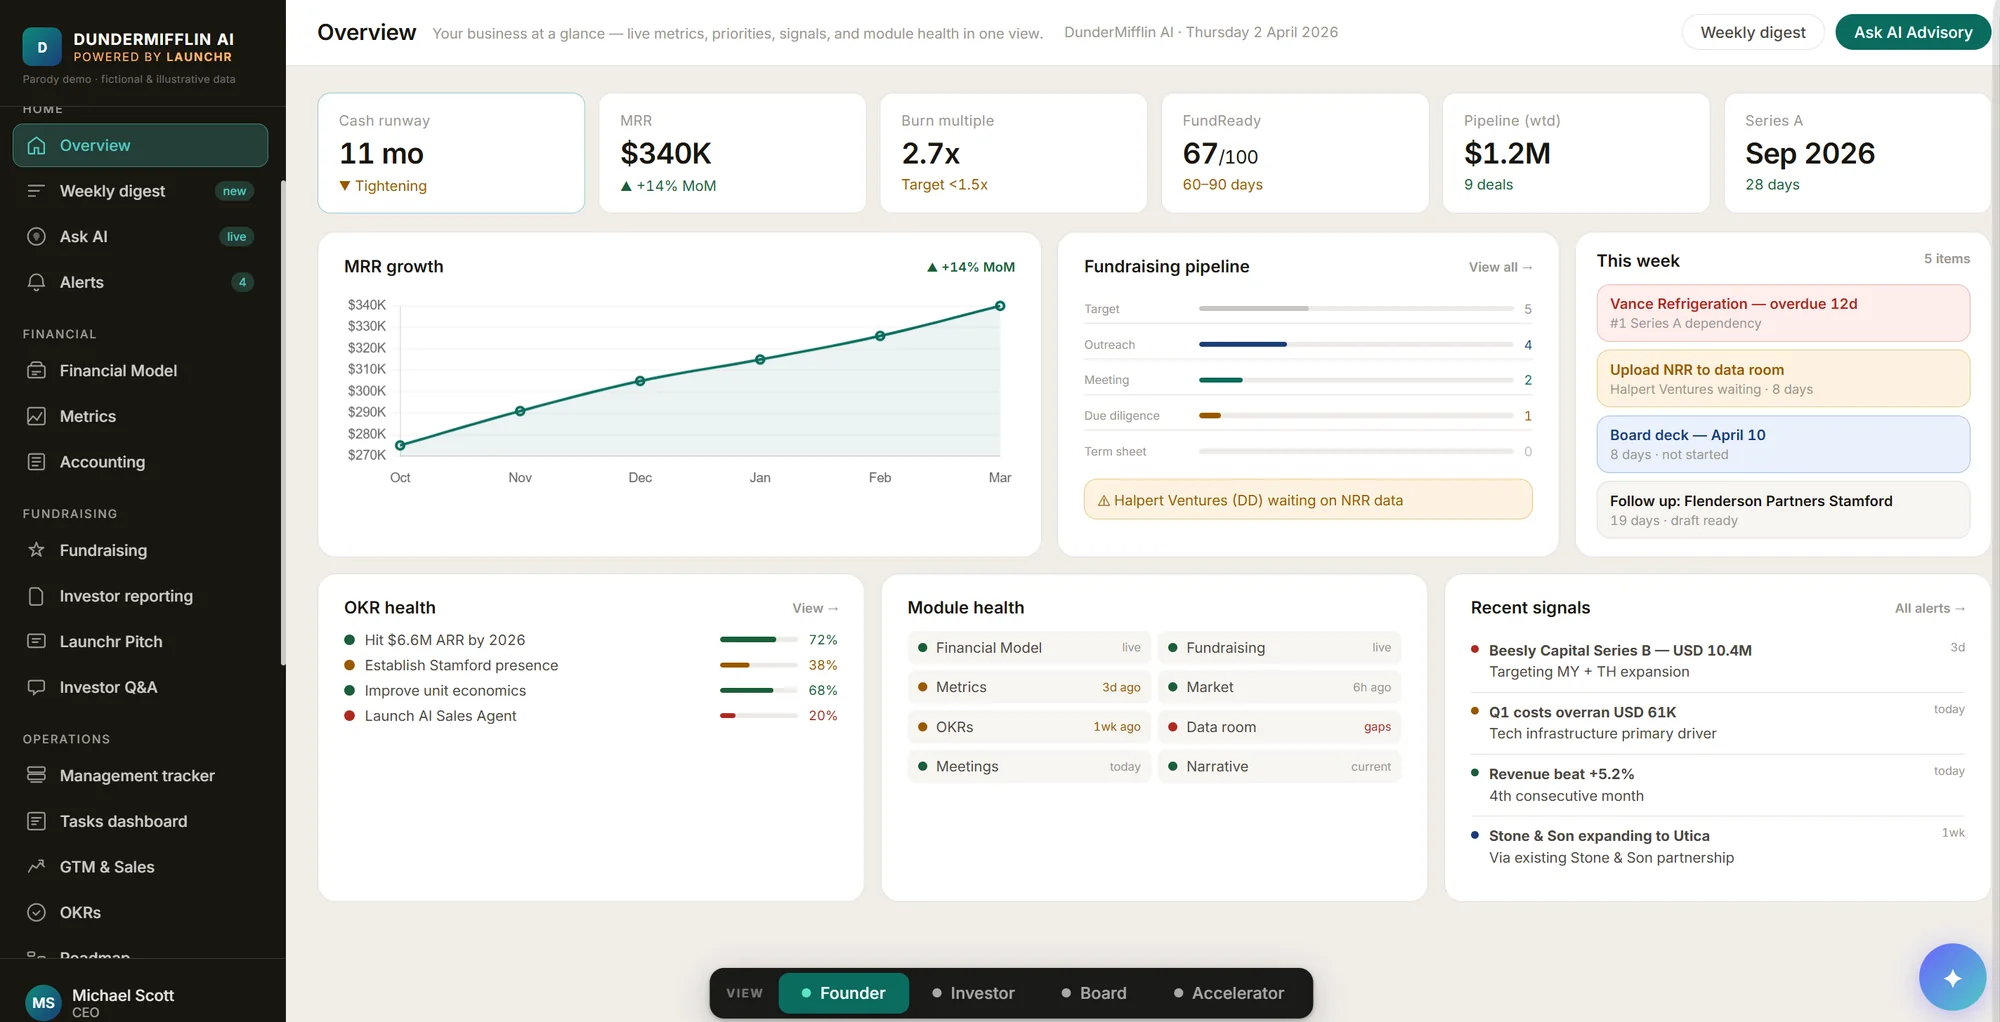The height and width of the screenshot is (1022, 2000).
Task: Select Launch AI Sales Agent OKR
Action: (x=591, y=716)
